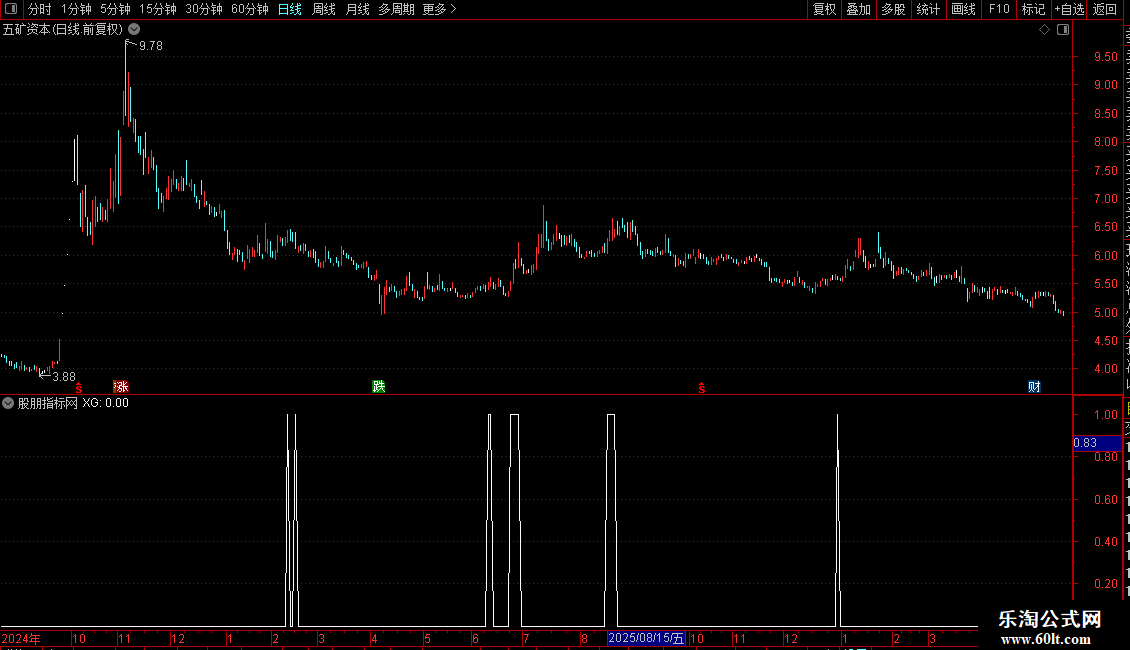Screen dimensions: 1130x650
Task: Open the 复权 adjustment option
Action: tap(824, 9)
